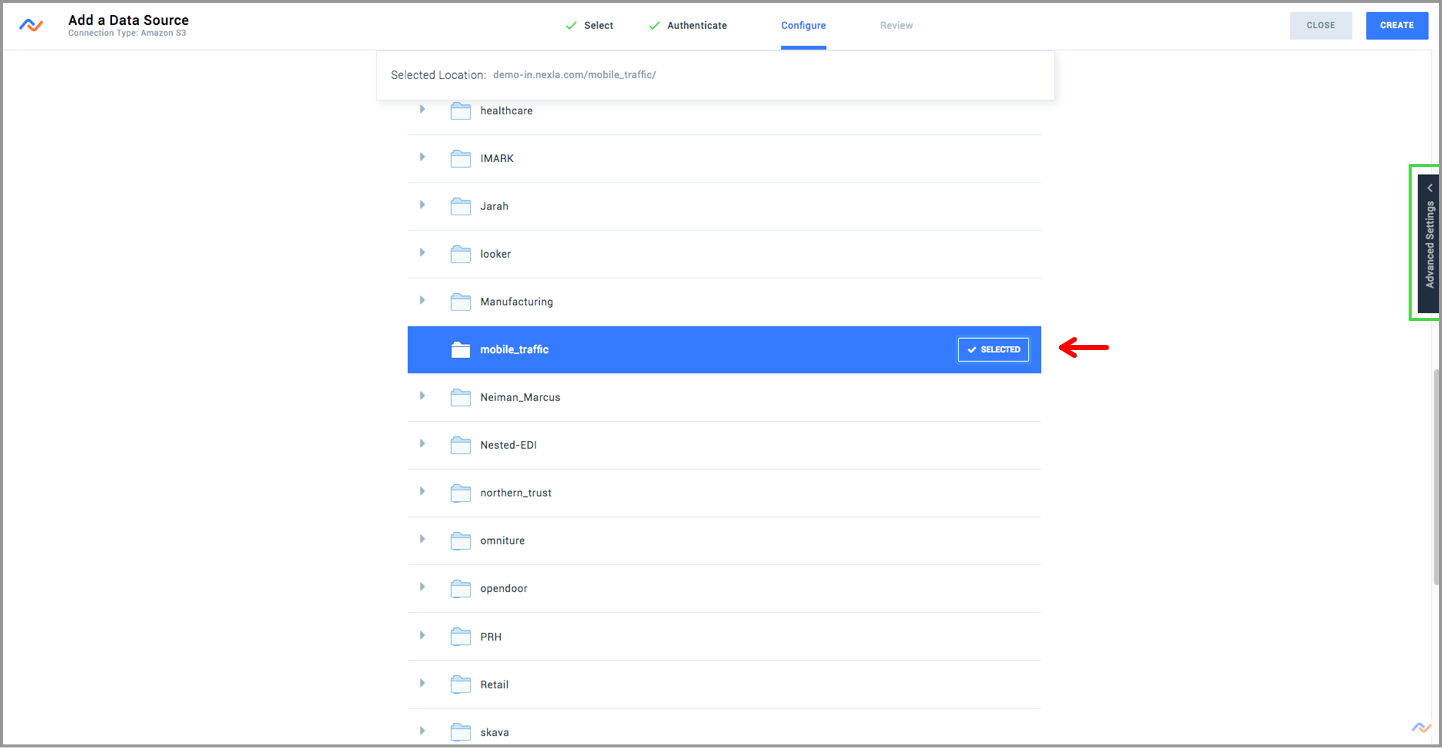The image size is (1442, 748).
Task: Click the IMARK folder icon
Action: (460, 158)
